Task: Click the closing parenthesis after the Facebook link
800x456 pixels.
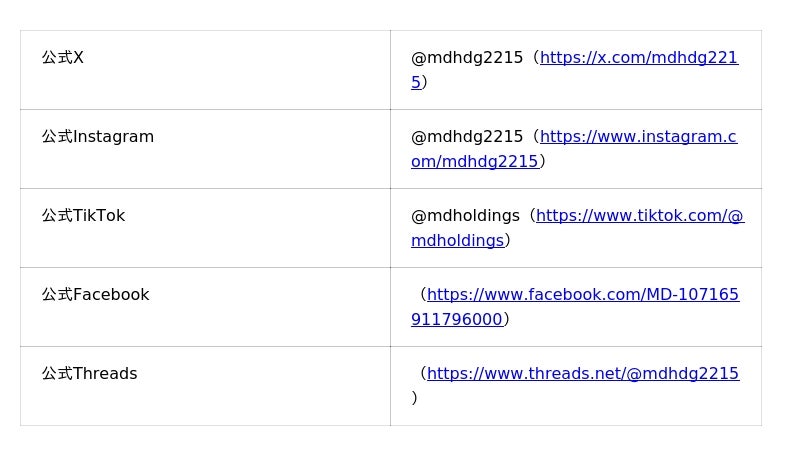Action: coord(507,320)
